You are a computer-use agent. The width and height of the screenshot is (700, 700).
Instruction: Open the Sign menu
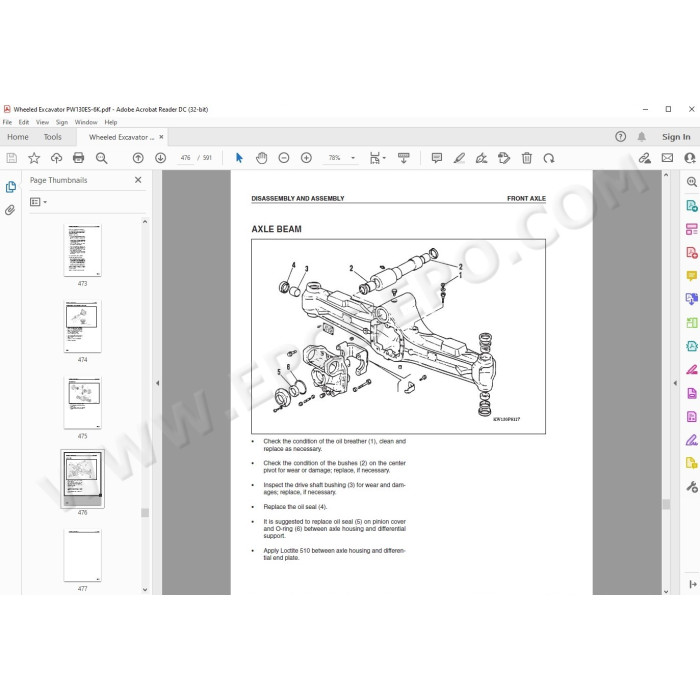[62, 122]
